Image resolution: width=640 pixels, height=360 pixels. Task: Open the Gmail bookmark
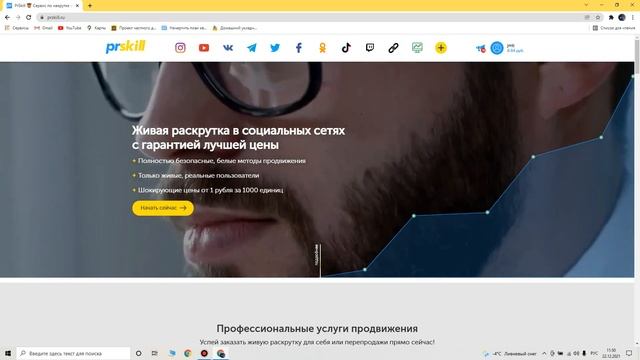tap(43, 28)
